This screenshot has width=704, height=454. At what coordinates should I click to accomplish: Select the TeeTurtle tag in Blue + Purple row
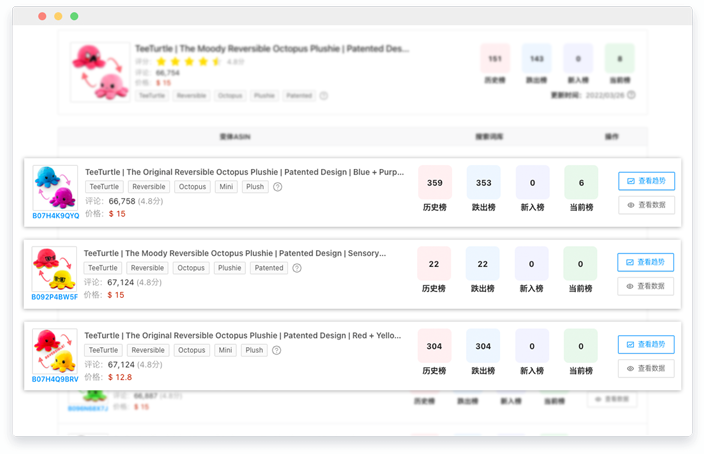pyautogui.click(x=104, y=187)
